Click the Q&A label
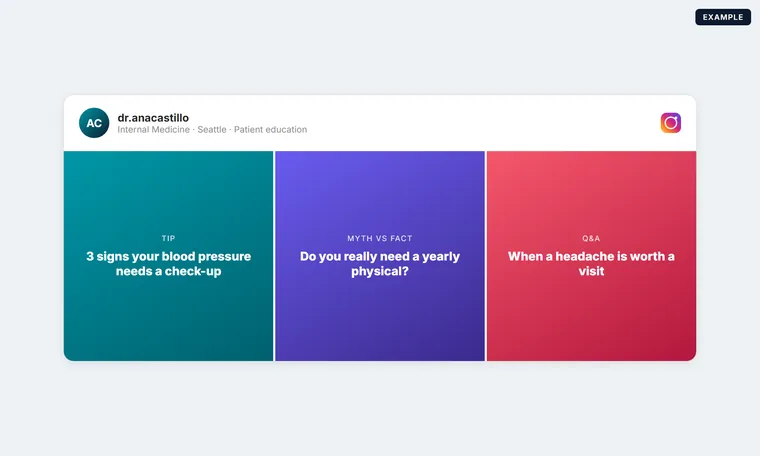Image resolution: width=760 pixels, height=456 pixels. click(591, 238)
